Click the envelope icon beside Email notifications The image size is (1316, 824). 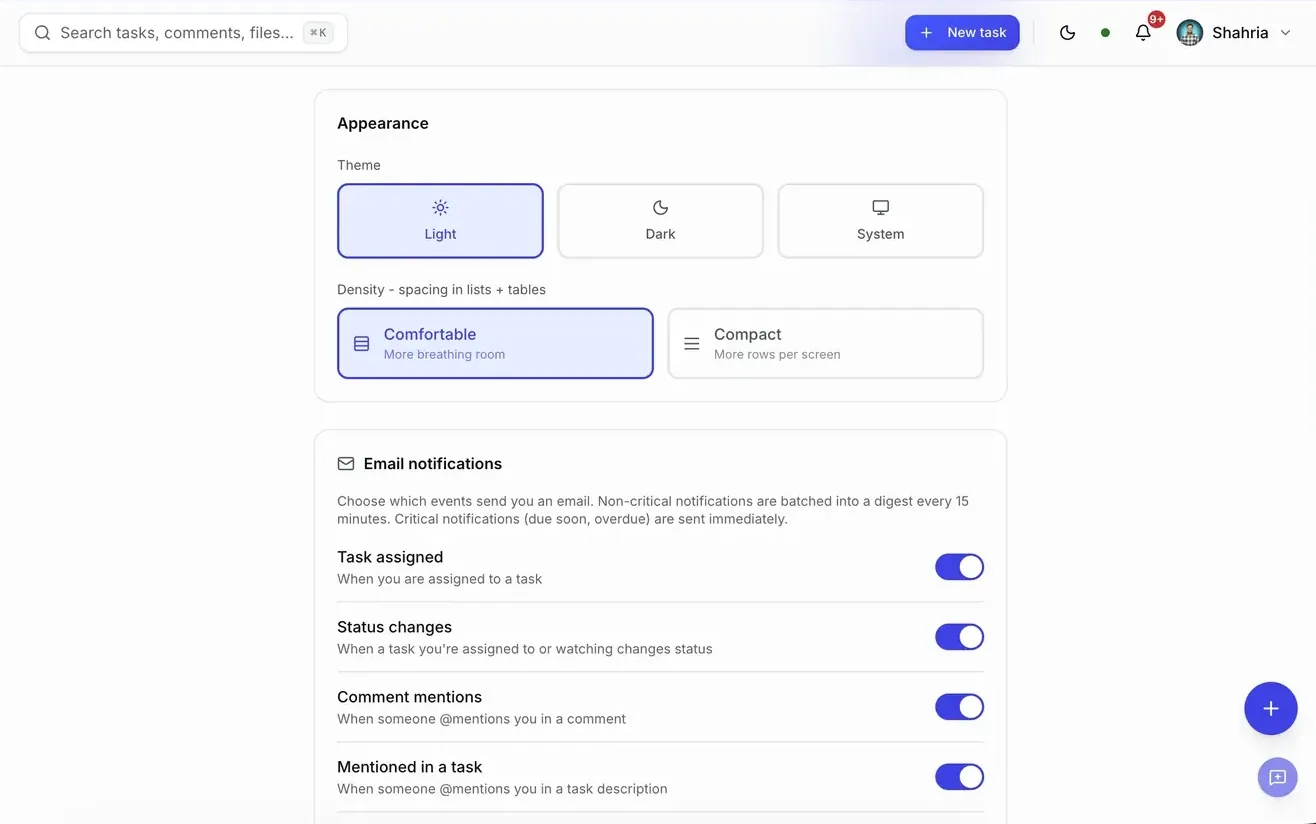pyautogui.click(x=346, y=464)
